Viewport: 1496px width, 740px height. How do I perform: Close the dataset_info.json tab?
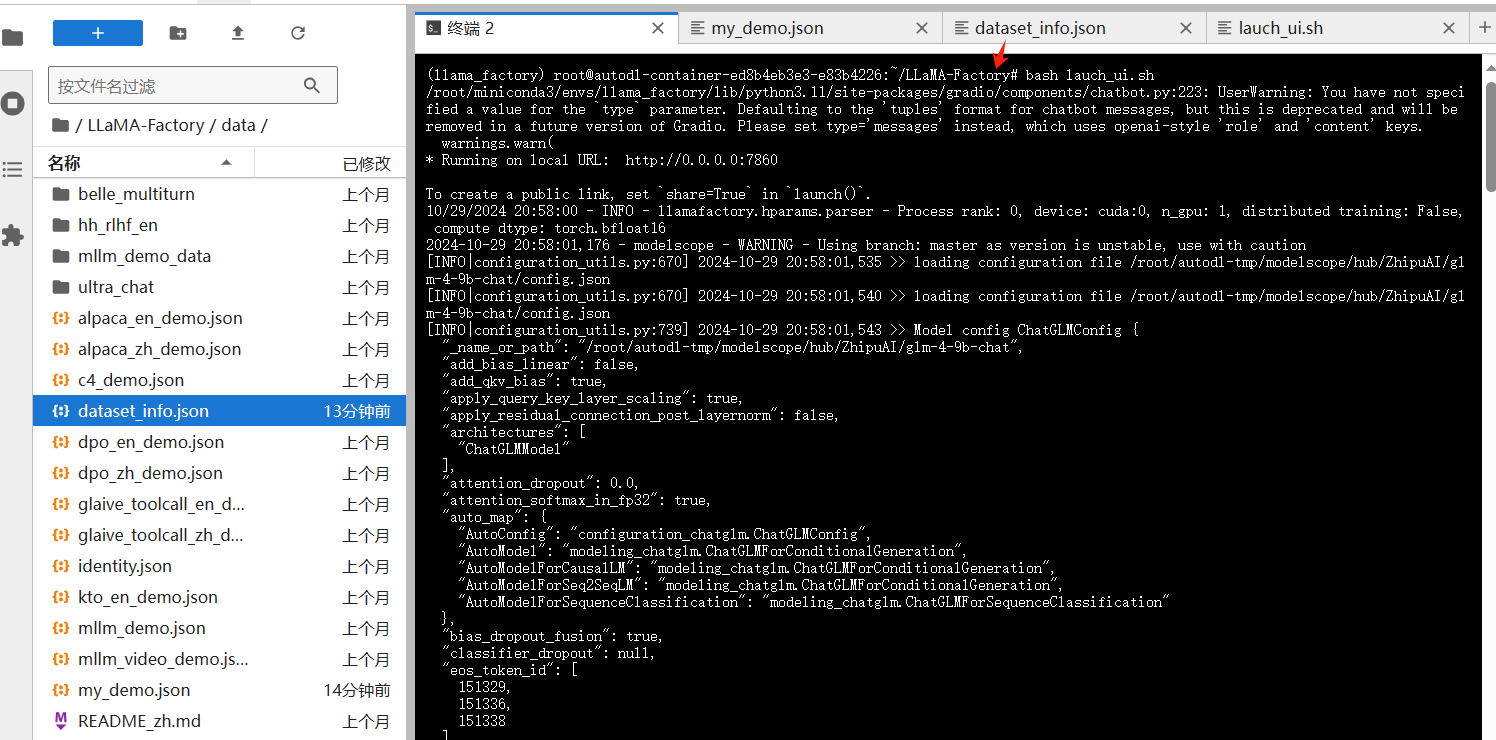click(1186, 28)
